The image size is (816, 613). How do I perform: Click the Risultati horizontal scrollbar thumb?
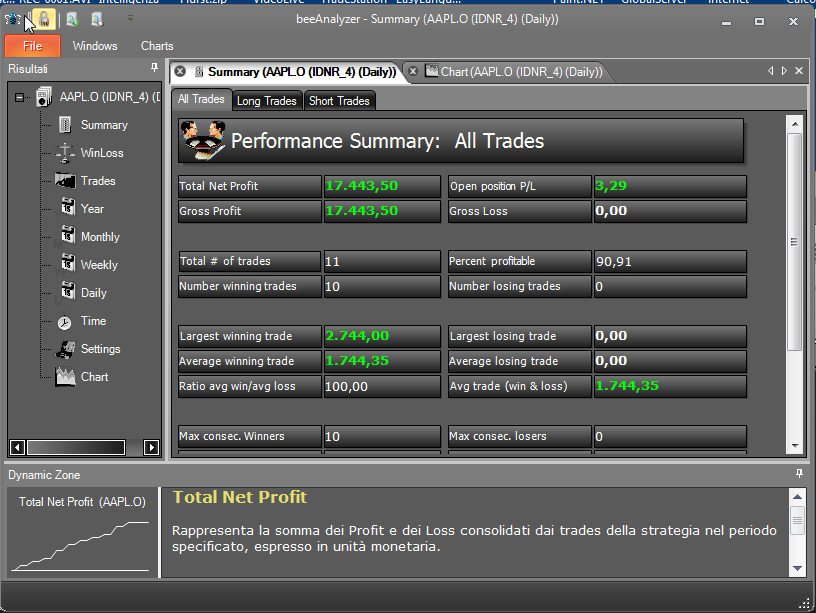pyautogui.click(x=76, y=447)
